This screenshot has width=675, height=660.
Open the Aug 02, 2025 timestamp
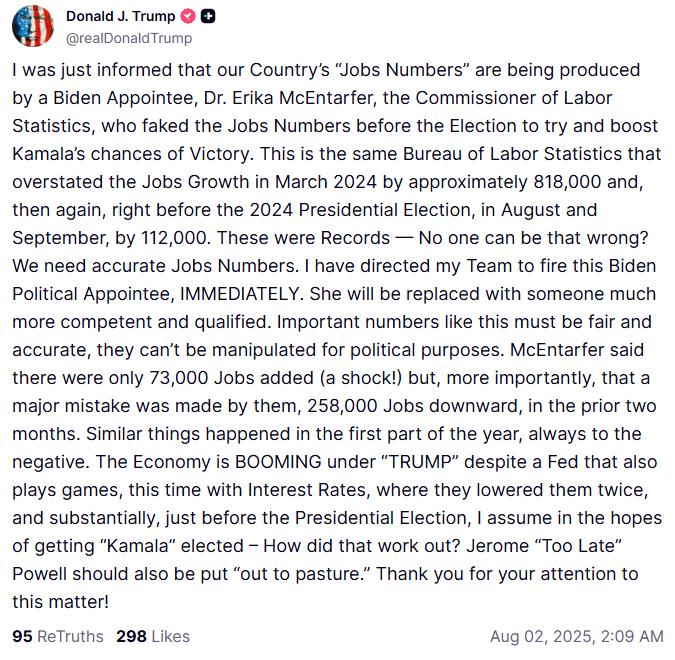[576, 636]
